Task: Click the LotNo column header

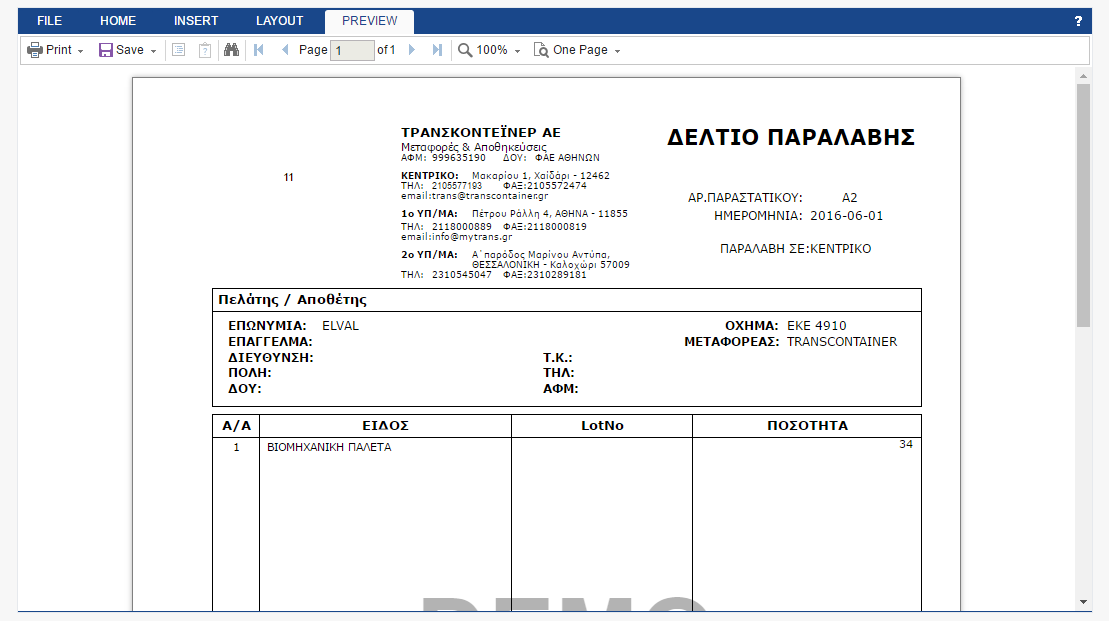Action: coord(602,426)
